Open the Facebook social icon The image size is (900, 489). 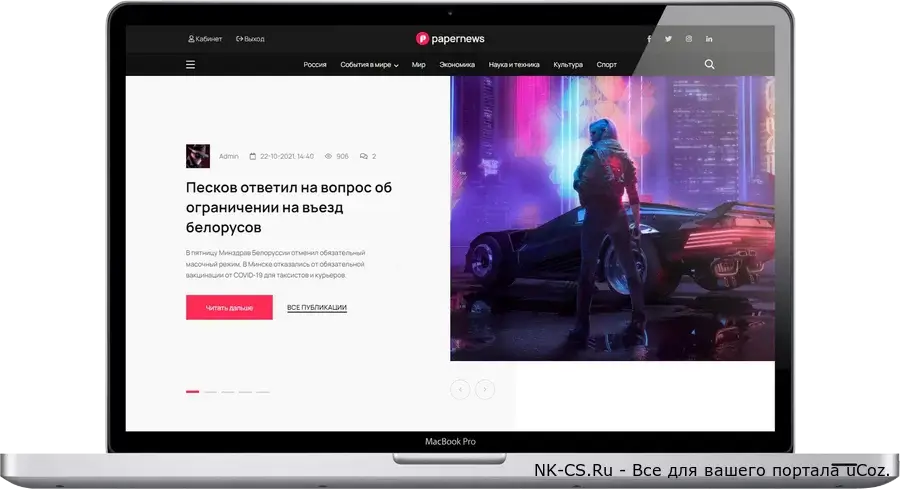click(x=649, y=39)
